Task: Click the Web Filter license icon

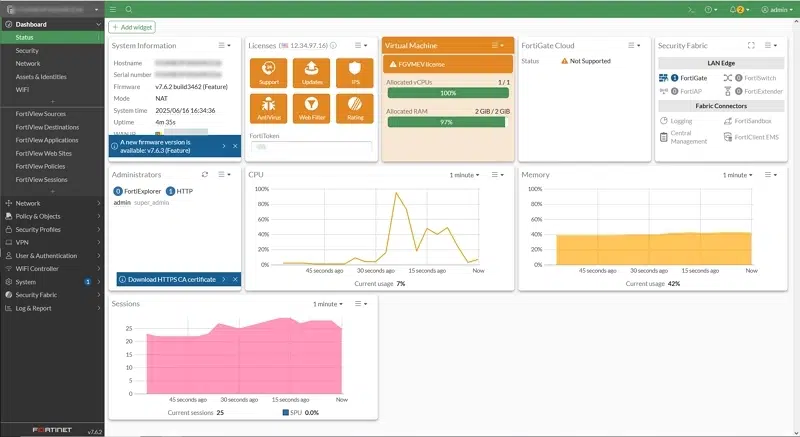Action: (312, 105)
